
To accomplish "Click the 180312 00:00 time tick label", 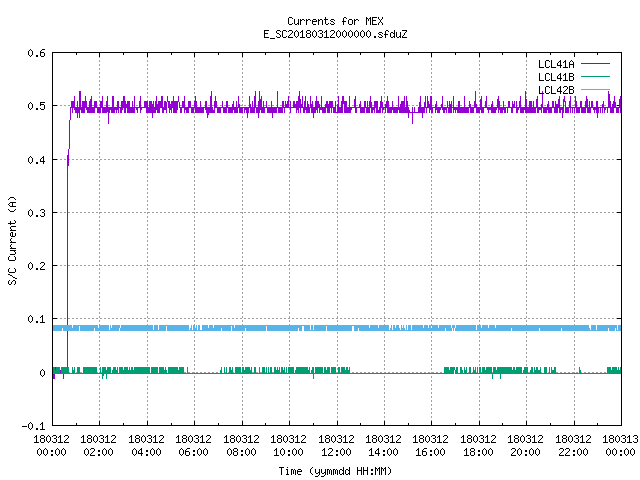I will [51, 446].
